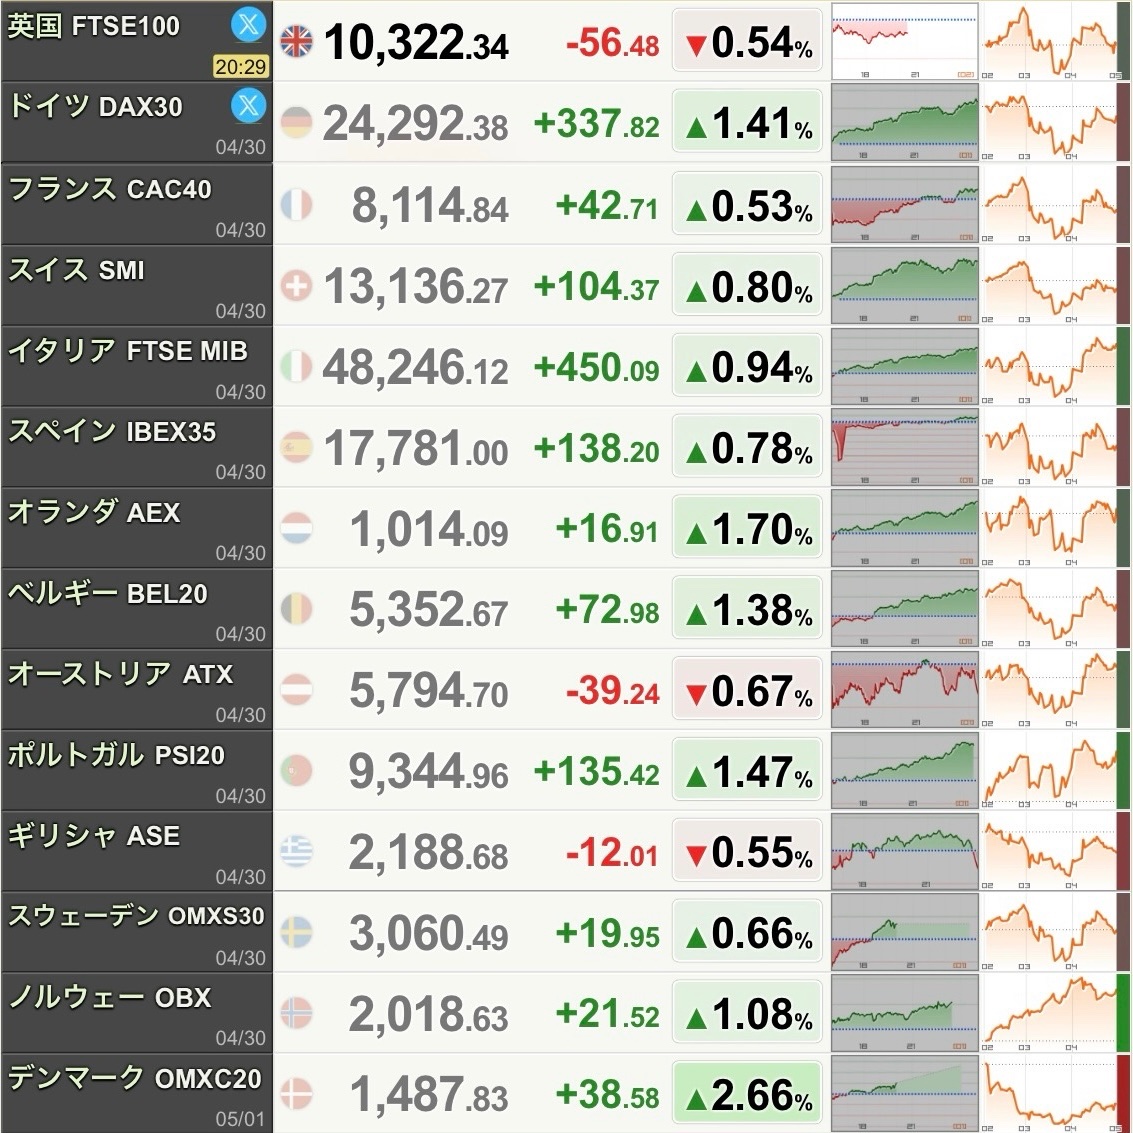Image resolution: width=1133 pixels, height=1133 pixels.
Task: Click the CAC40 ▲0.53% change badge
Action: coord(747,204)
